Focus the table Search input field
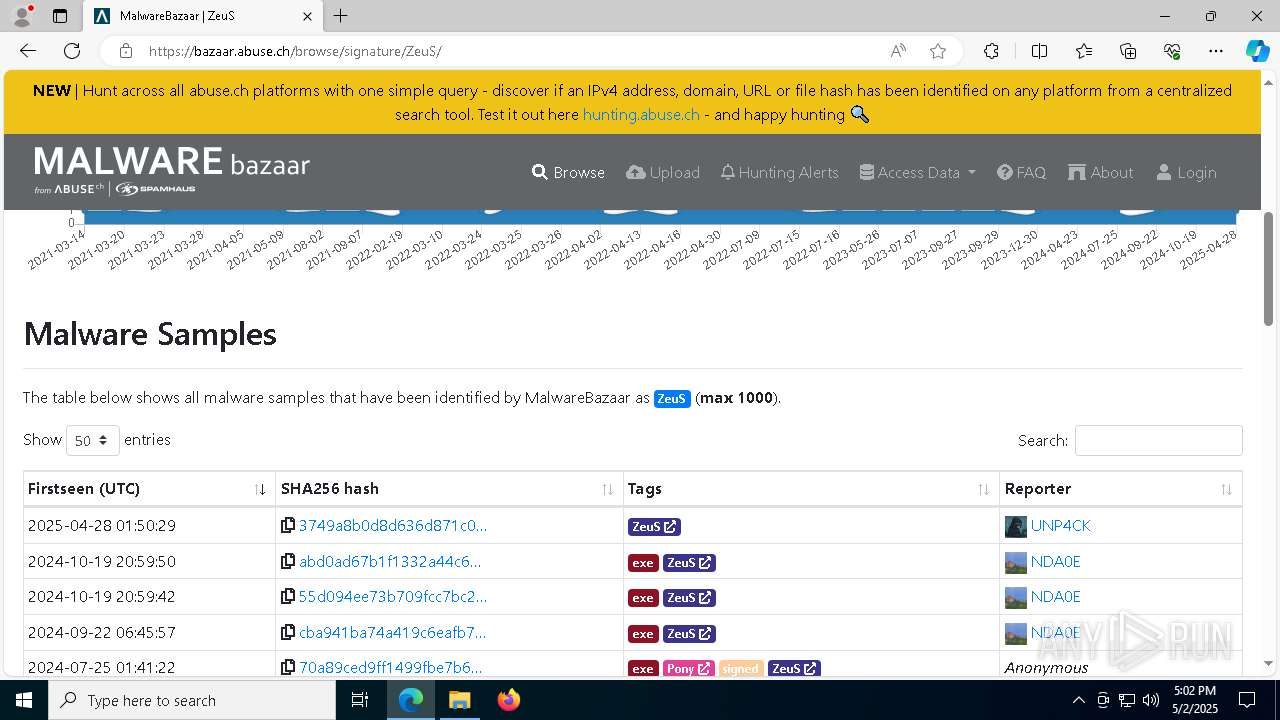This screenshot has height=720, width=1280. point(1158,440)
